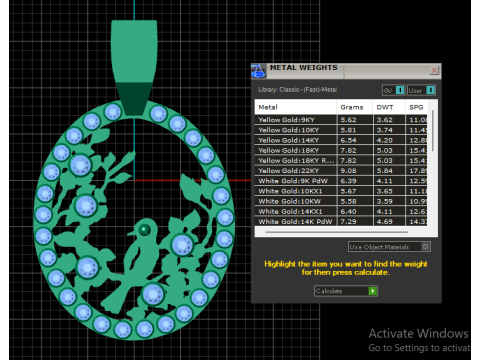Image resolution: width=480 pixels, height=360 pixels.
Task: Click the metal list vertical scrollbar
Action: pyautogui.click(x=433, y=131)
